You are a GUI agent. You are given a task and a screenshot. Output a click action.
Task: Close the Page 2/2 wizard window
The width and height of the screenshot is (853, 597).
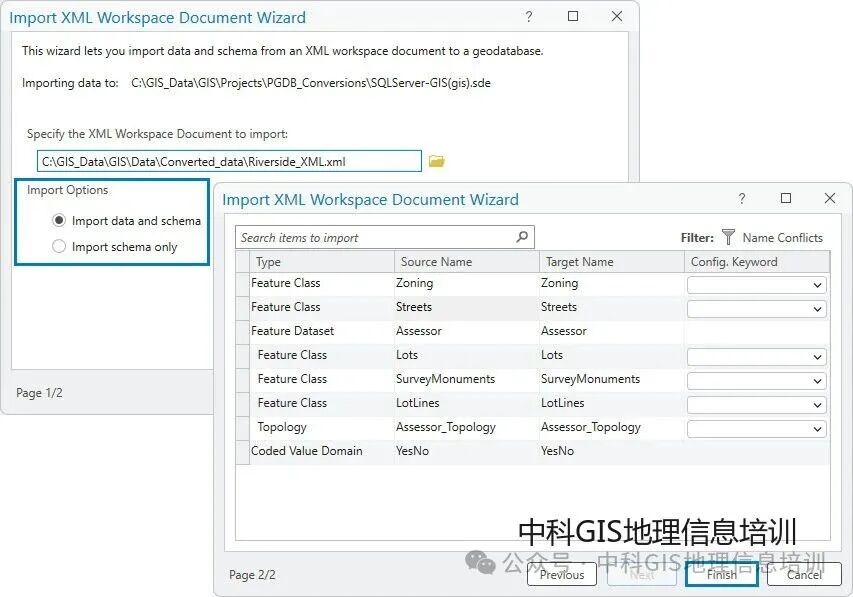point(830,198)
